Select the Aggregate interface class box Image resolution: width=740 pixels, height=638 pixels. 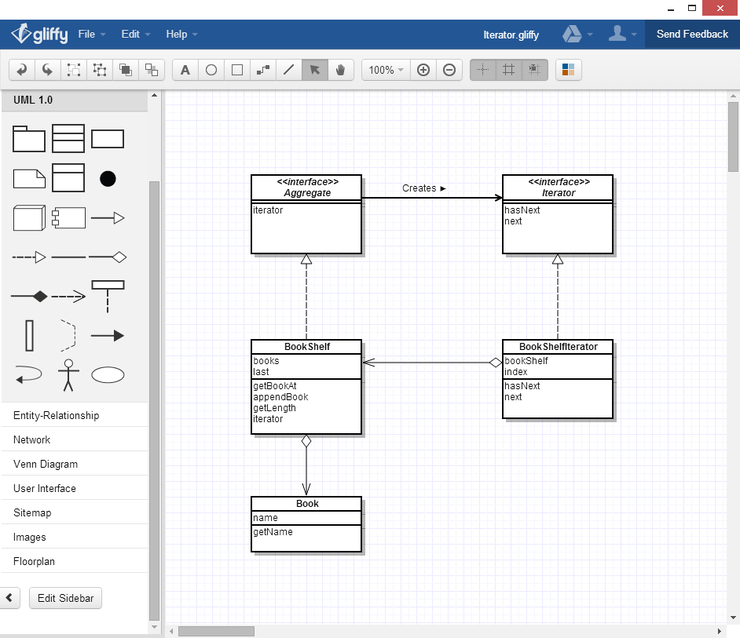point(306,214)
